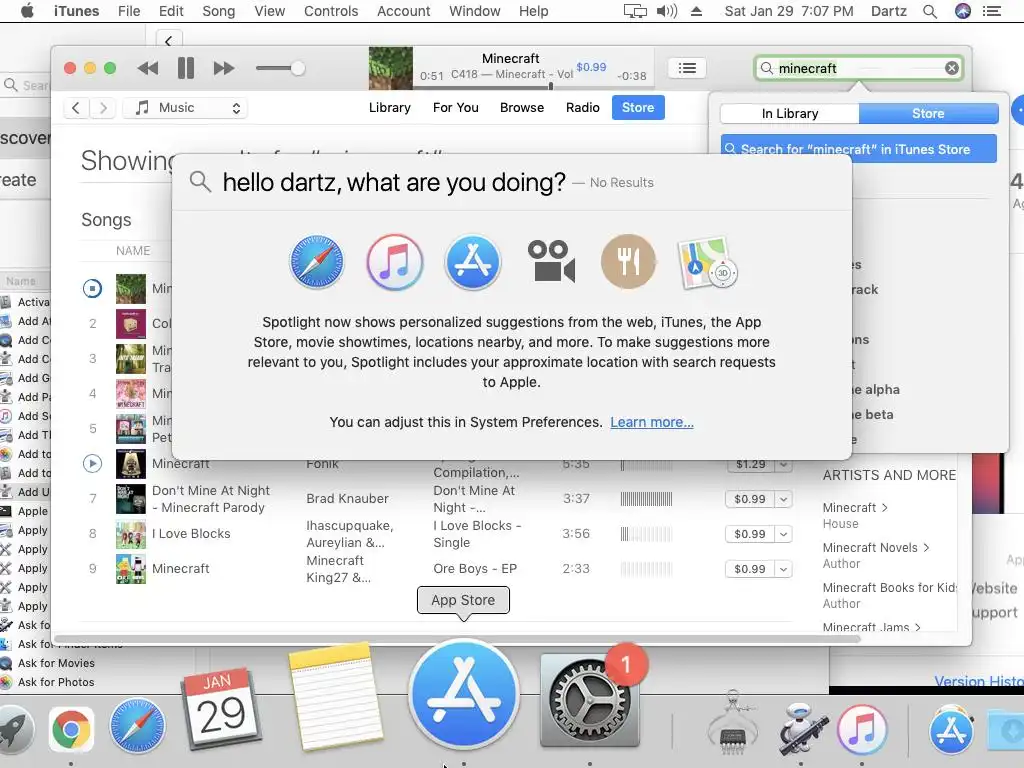This screenshot has width=1024, height=768.
Task: Toggle search scope to In Library
Action: click(790, 114)
